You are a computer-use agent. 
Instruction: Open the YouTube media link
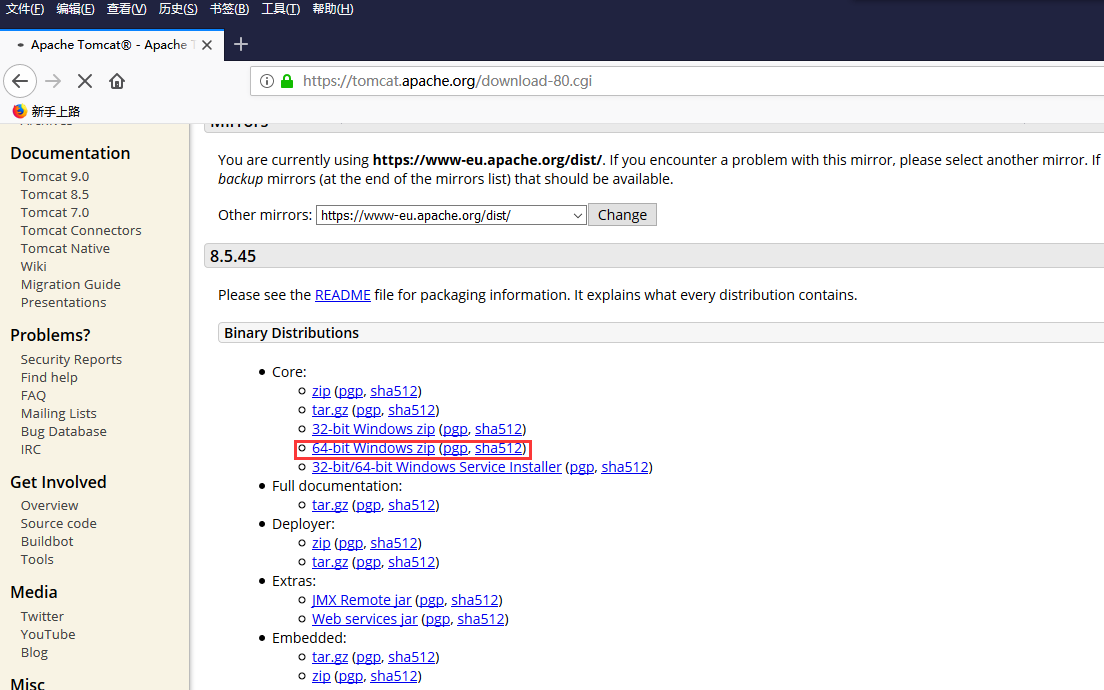[48, 634]
